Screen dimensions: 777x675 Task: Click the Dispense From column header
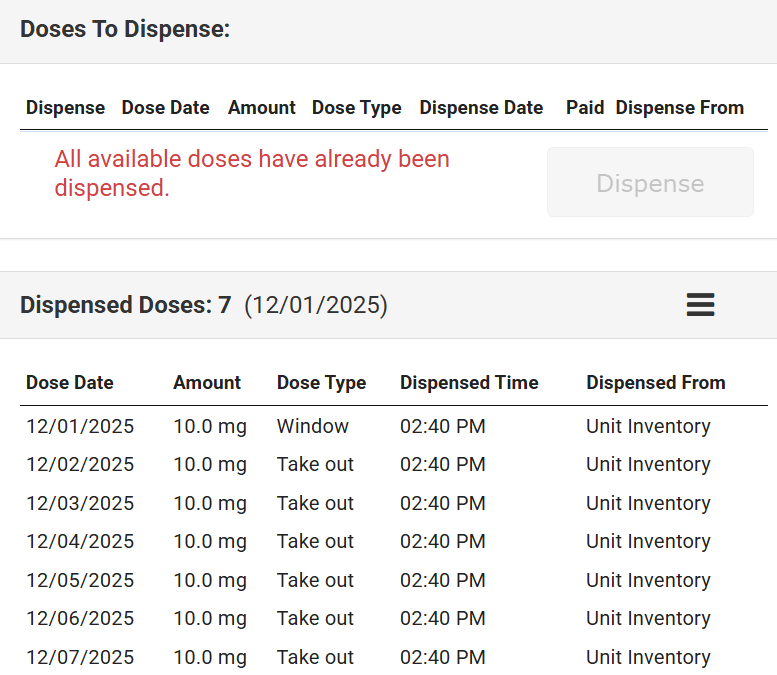click(679, 108)
